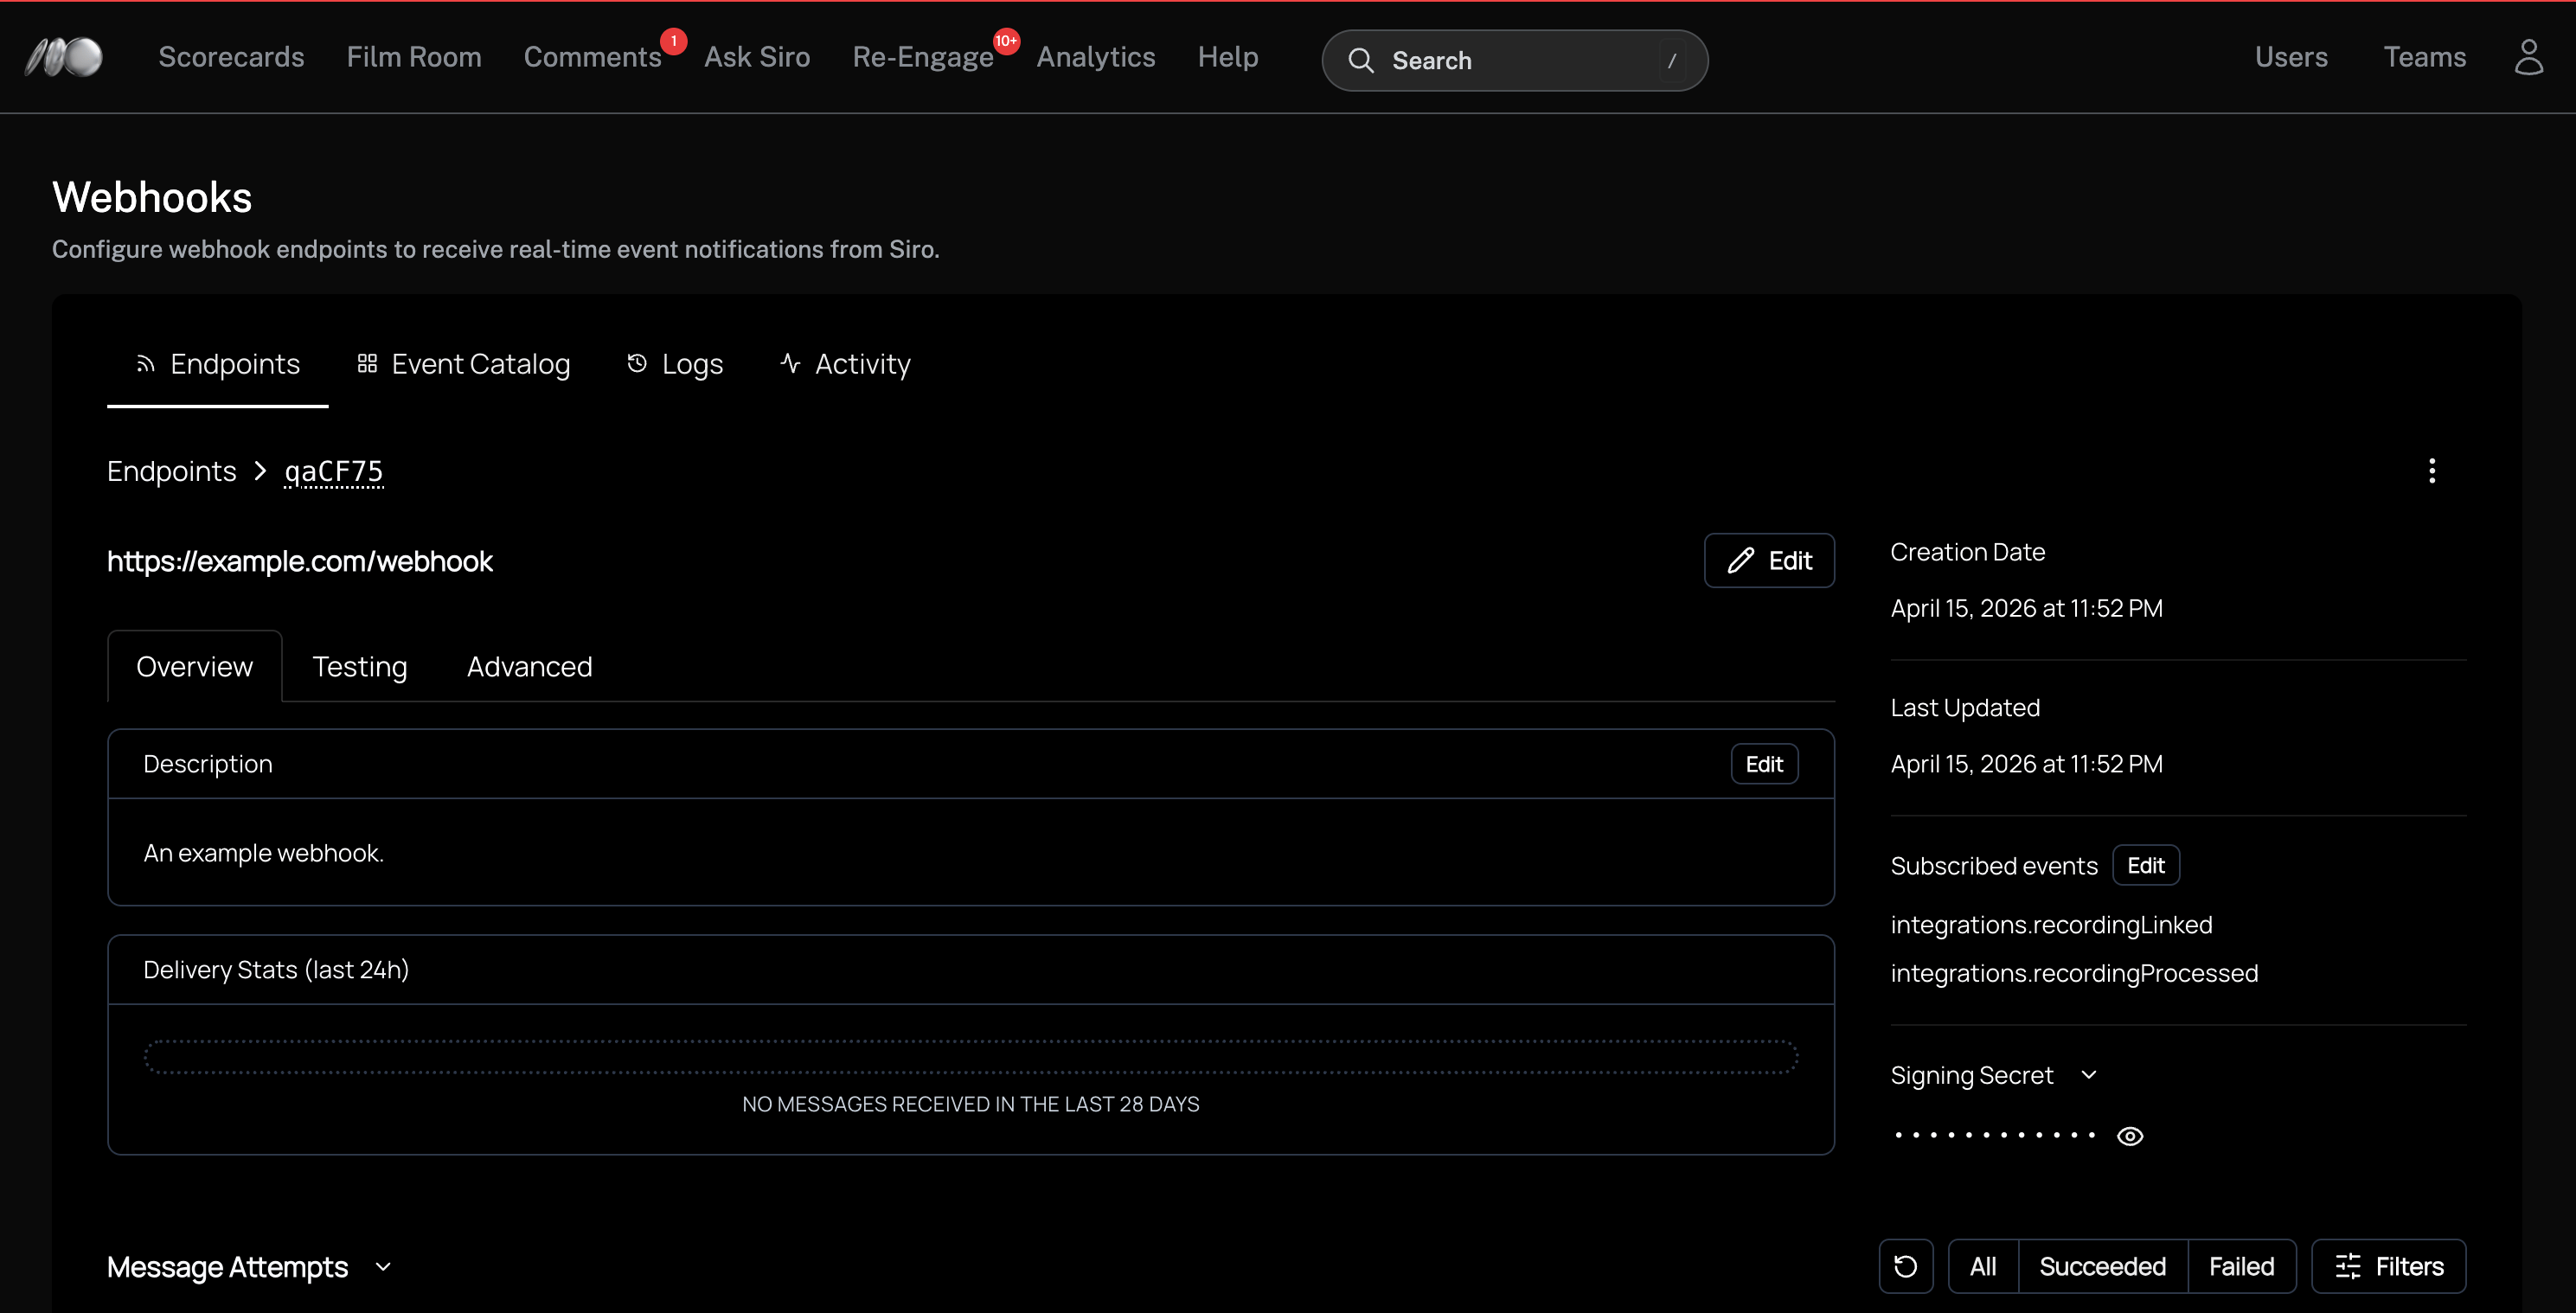Go to Teams page

point(2425,57)
